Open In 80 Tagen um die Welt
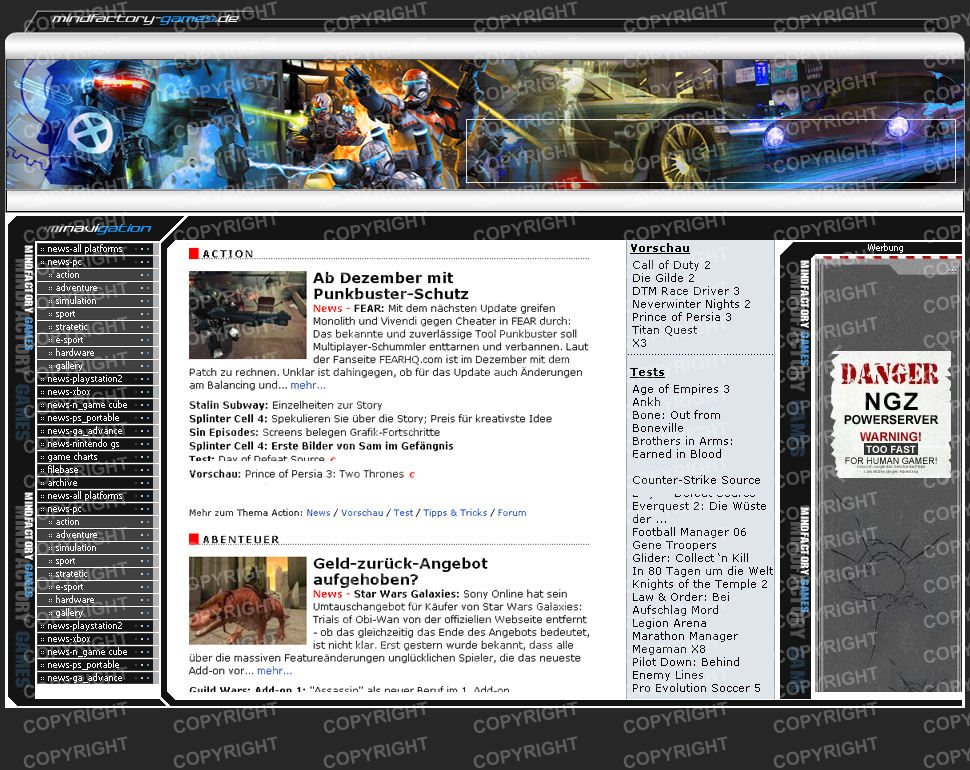This screenshot has width=970, height=770. tap(702, 571)
